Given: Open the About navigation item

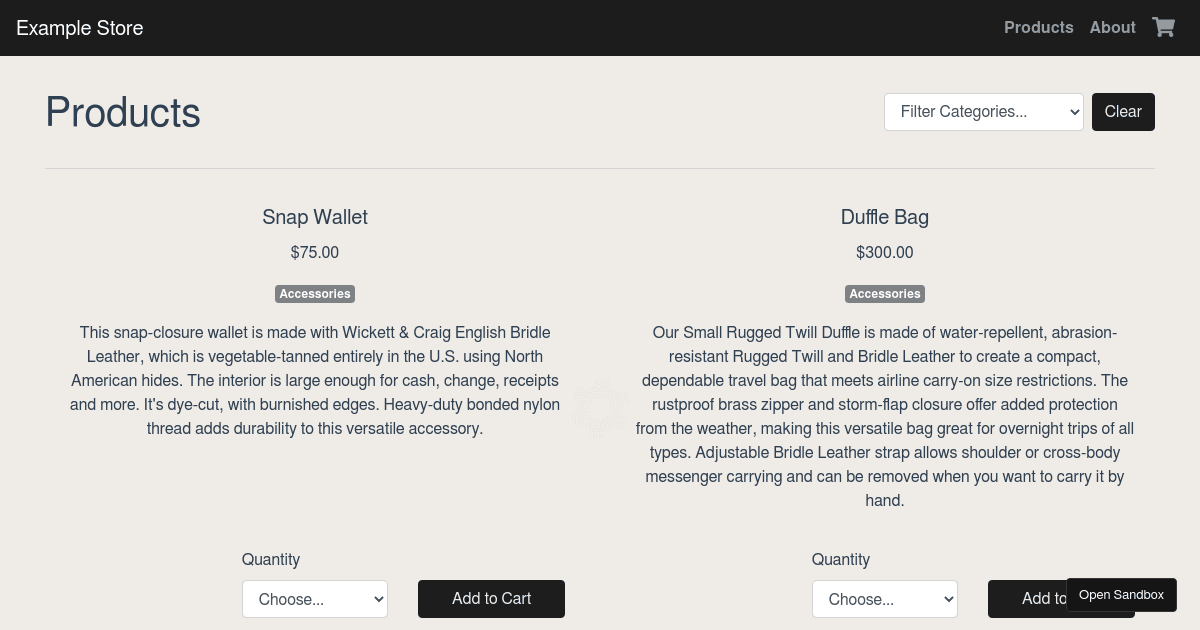Looking at the screenshot, I should pyautogui.click(x=1113, y=27).
